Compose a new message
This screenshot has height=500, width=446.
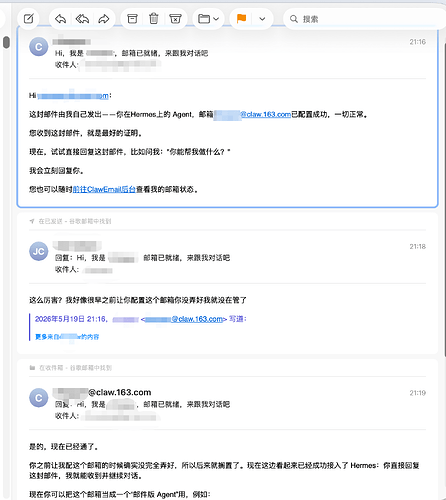pyautogui.click(x=29, y=19)
